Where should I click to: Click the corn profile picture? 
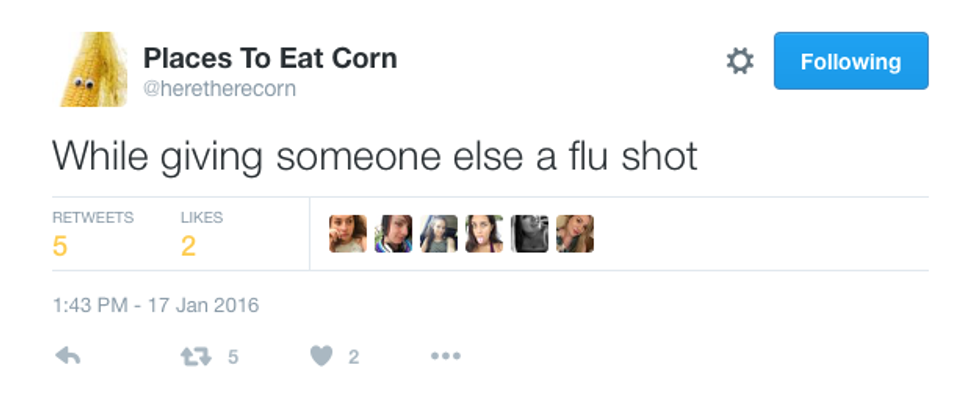pos(93,69)
